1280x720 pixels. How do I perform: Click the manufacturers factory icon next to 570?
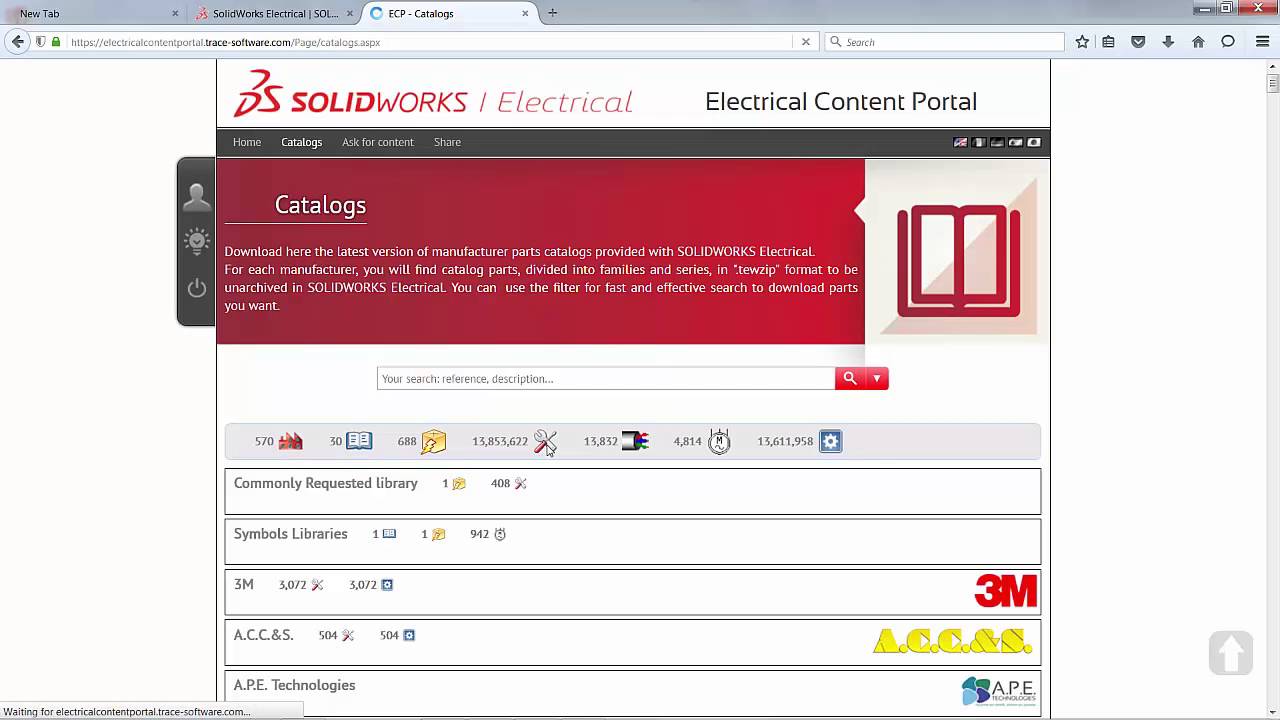pyautogui.click(x=290, y=441)
